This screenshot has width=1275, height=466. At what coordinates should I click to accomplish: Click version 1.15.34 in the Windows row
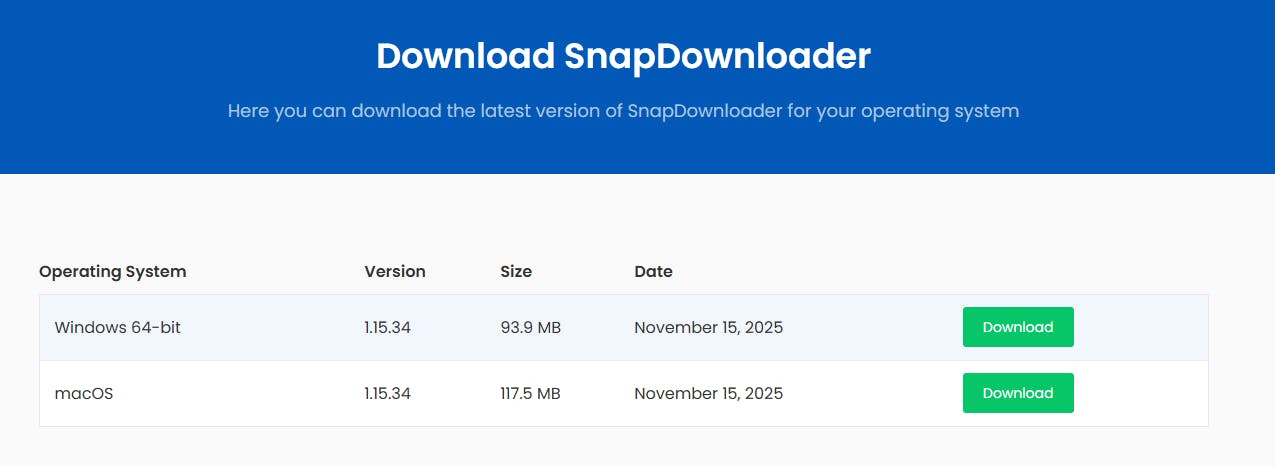(388, 327)
